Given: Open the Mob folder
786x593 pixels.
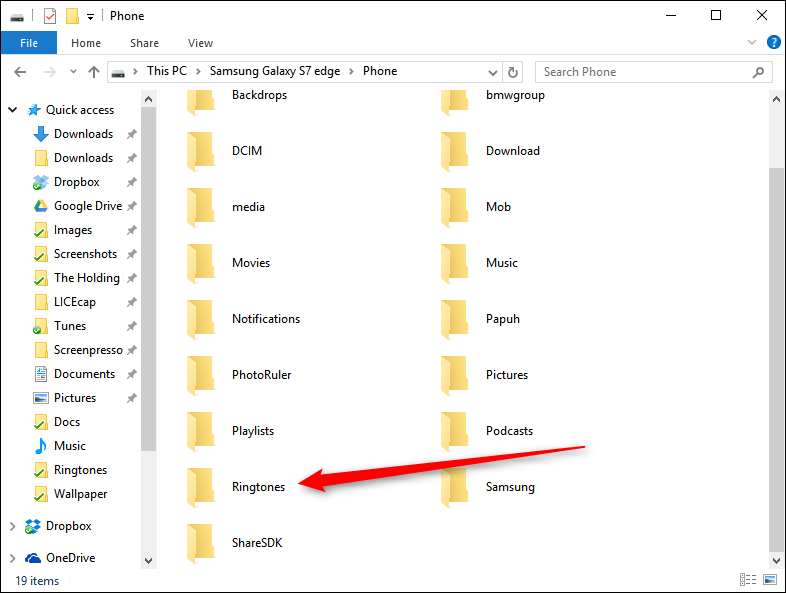Looking at the screenshot, I should [x=476, y=207].
